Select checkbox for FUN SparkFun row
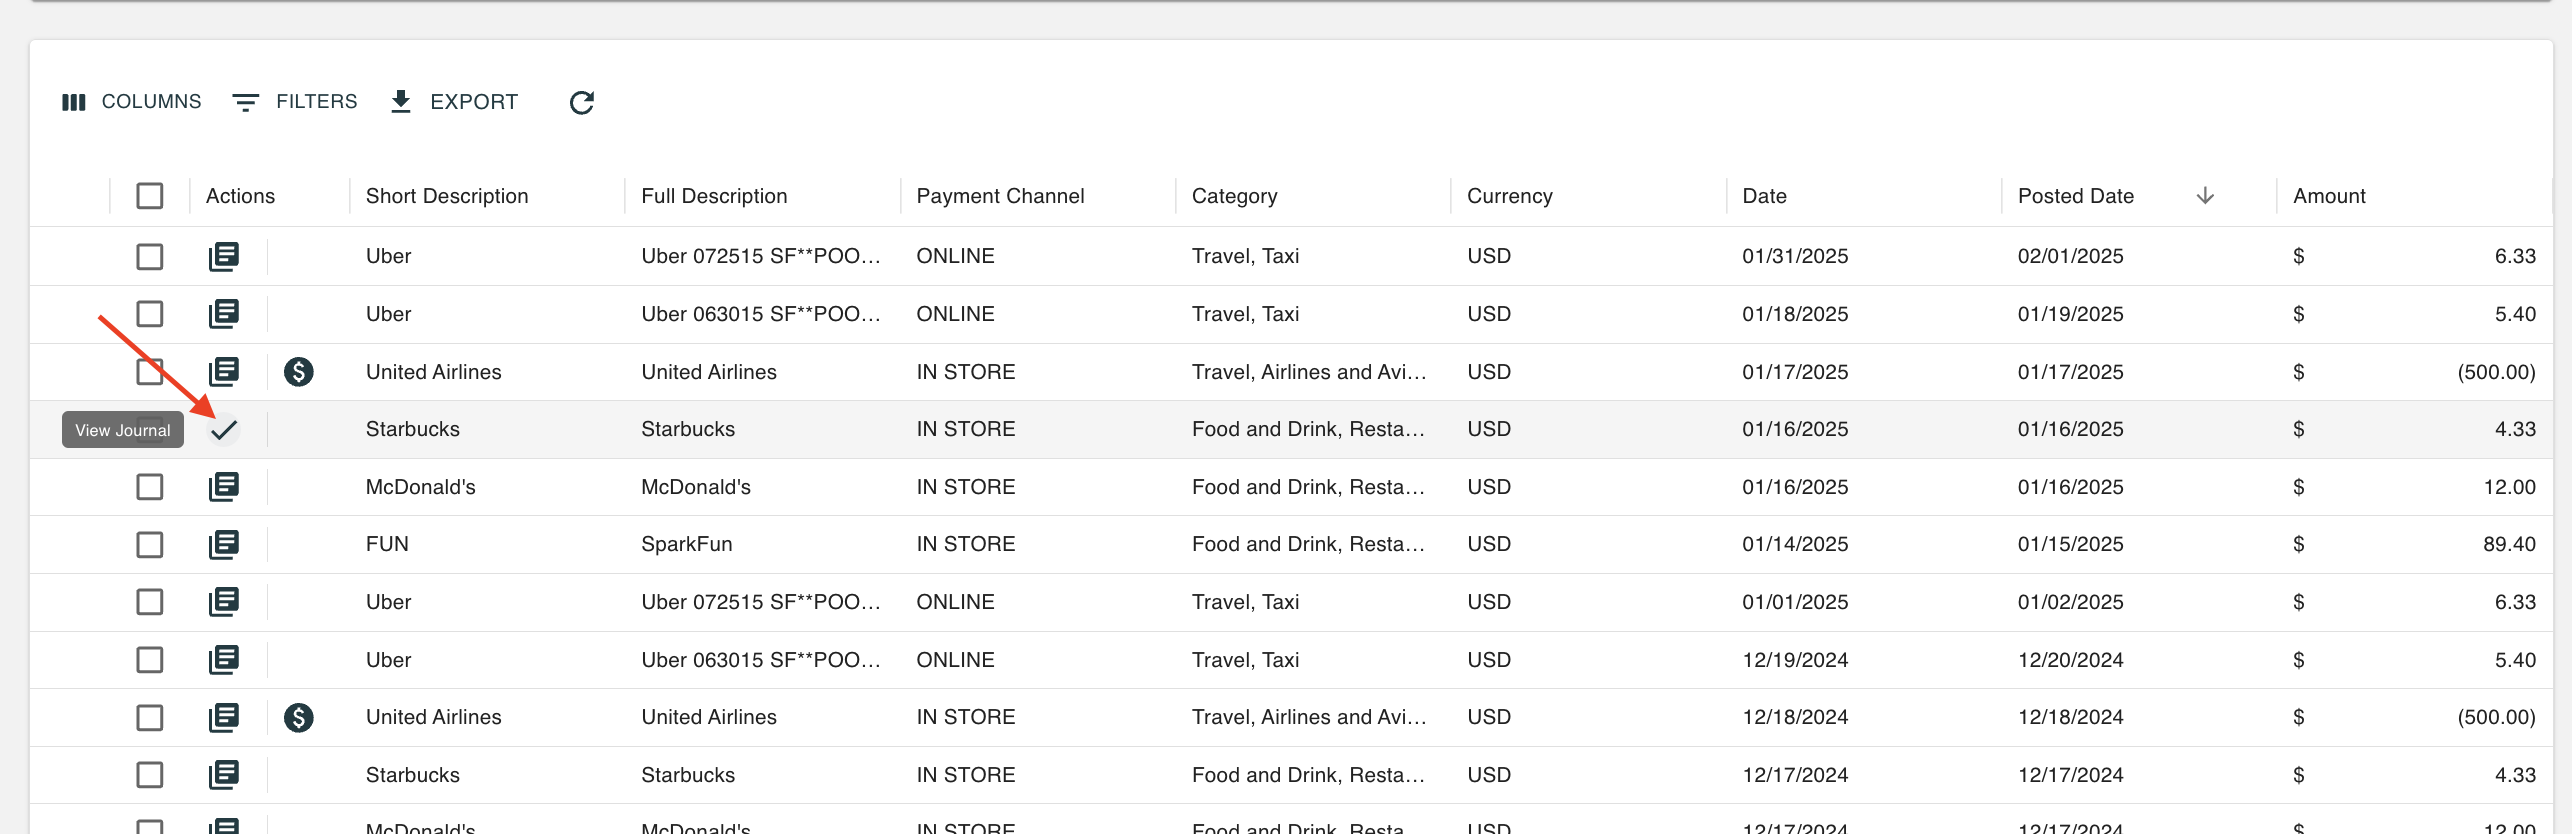Screen dimensions: 2572x834 [150, 545]
